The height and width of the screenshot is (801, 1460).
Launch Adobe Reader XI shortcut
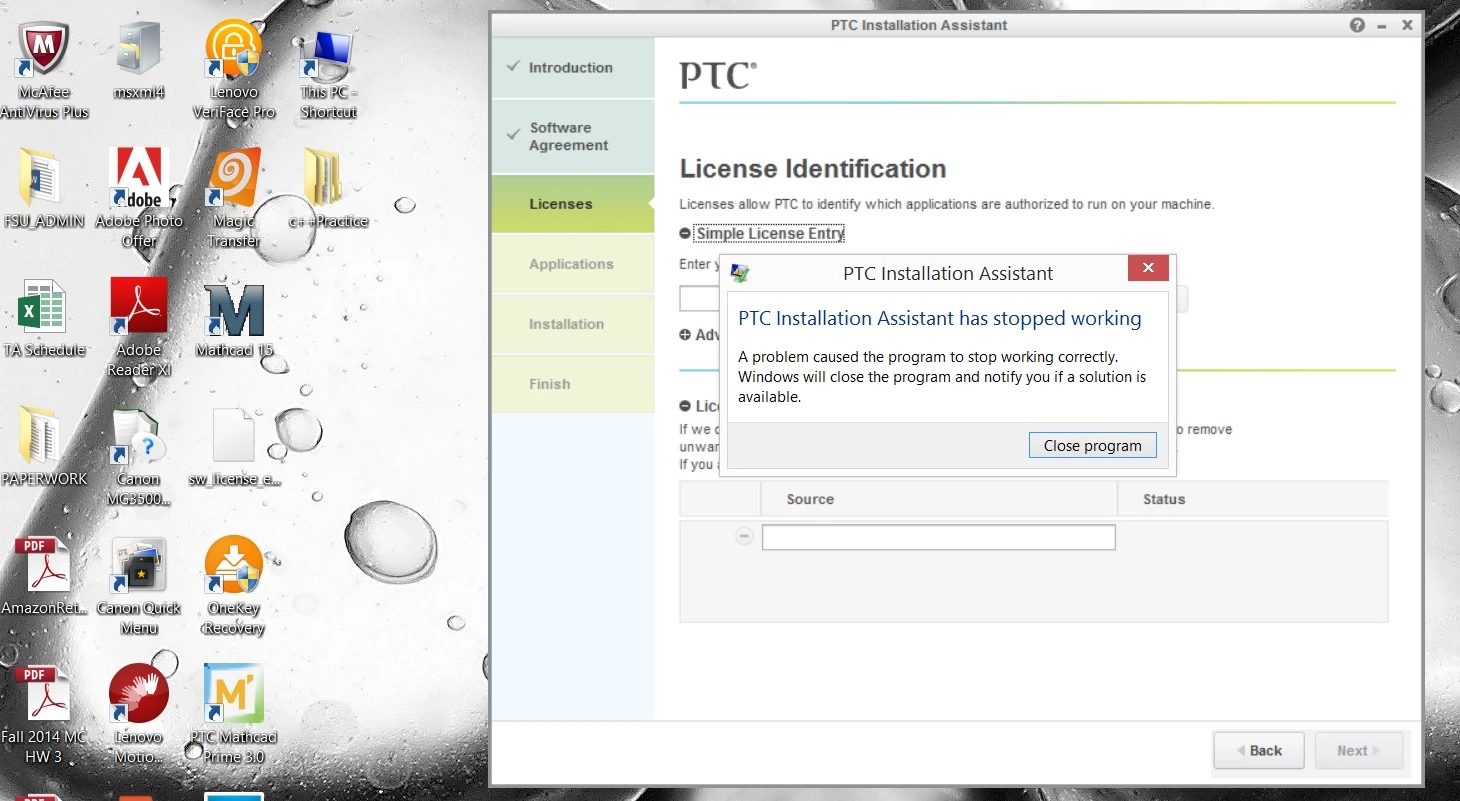139,307
